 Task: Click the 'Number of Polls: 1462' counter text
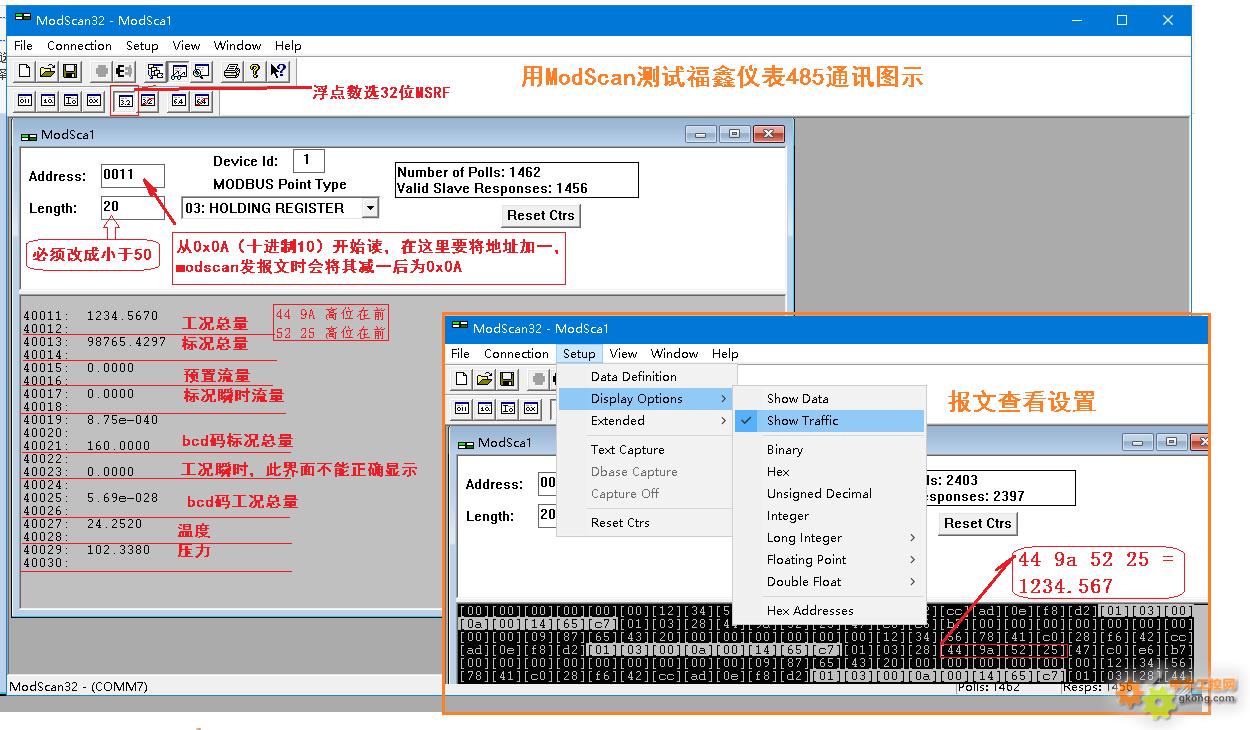pyautogui.click(x=469, y=172)
